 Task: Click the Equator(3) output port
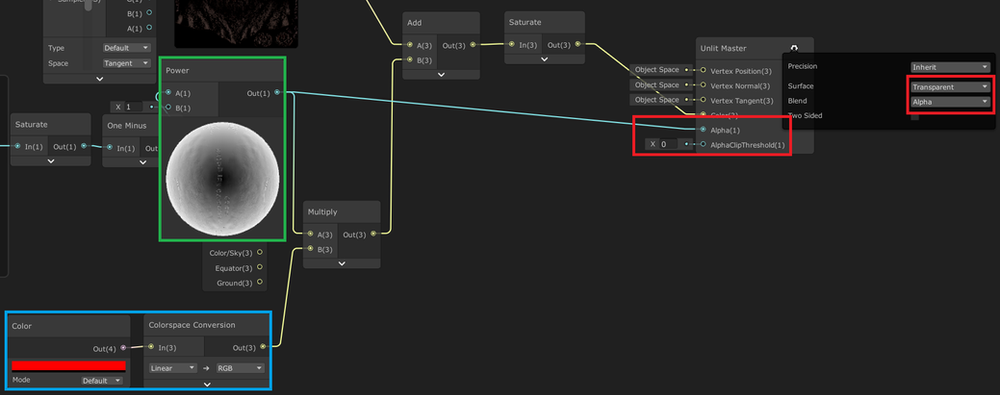pyautogui.click(x=260, y=268)
